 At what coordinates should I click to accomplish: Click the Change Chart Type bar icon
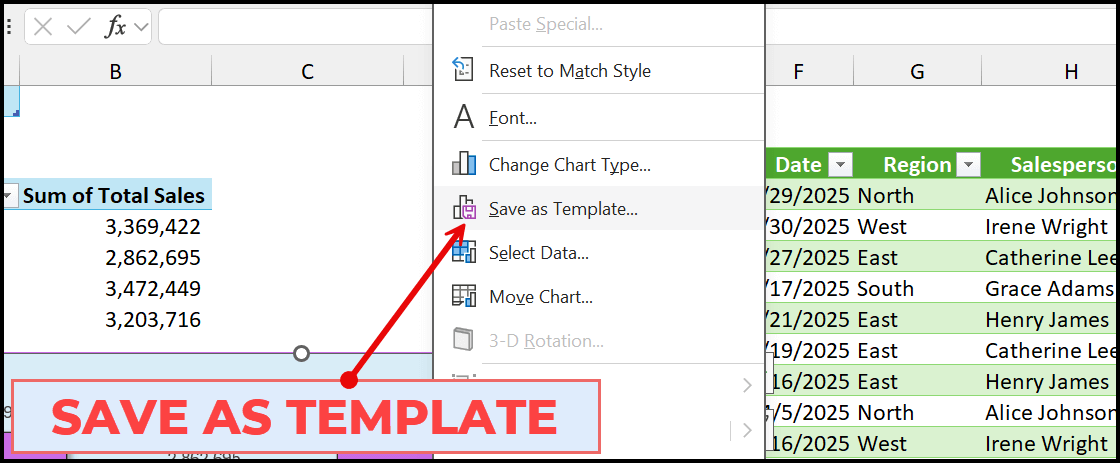463,164
